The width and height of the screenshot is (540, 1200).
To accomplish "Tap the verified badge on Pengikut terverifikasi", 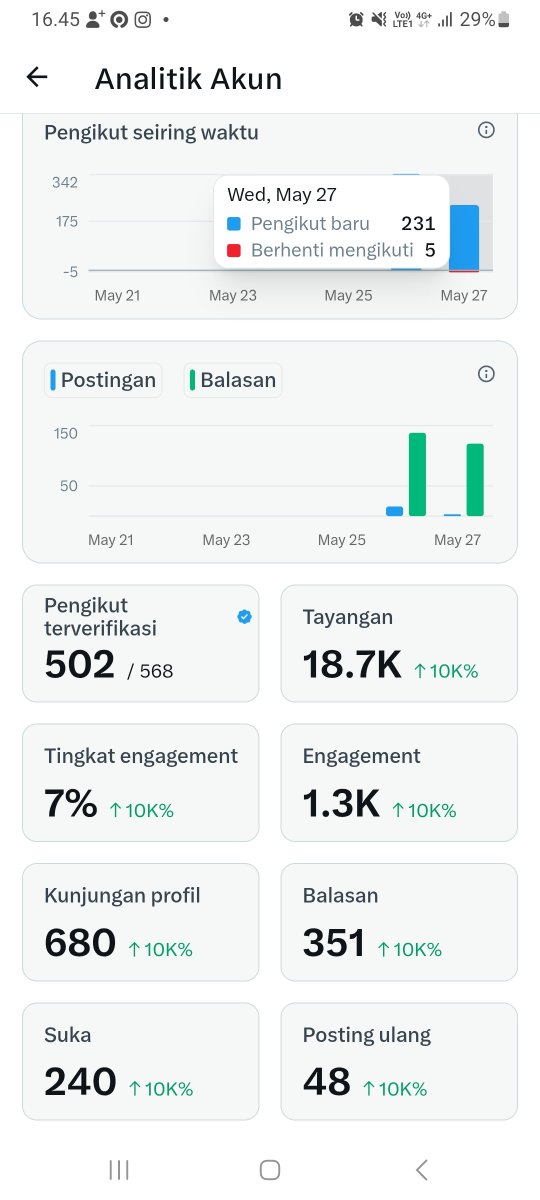I will click(x=244, y=617).
